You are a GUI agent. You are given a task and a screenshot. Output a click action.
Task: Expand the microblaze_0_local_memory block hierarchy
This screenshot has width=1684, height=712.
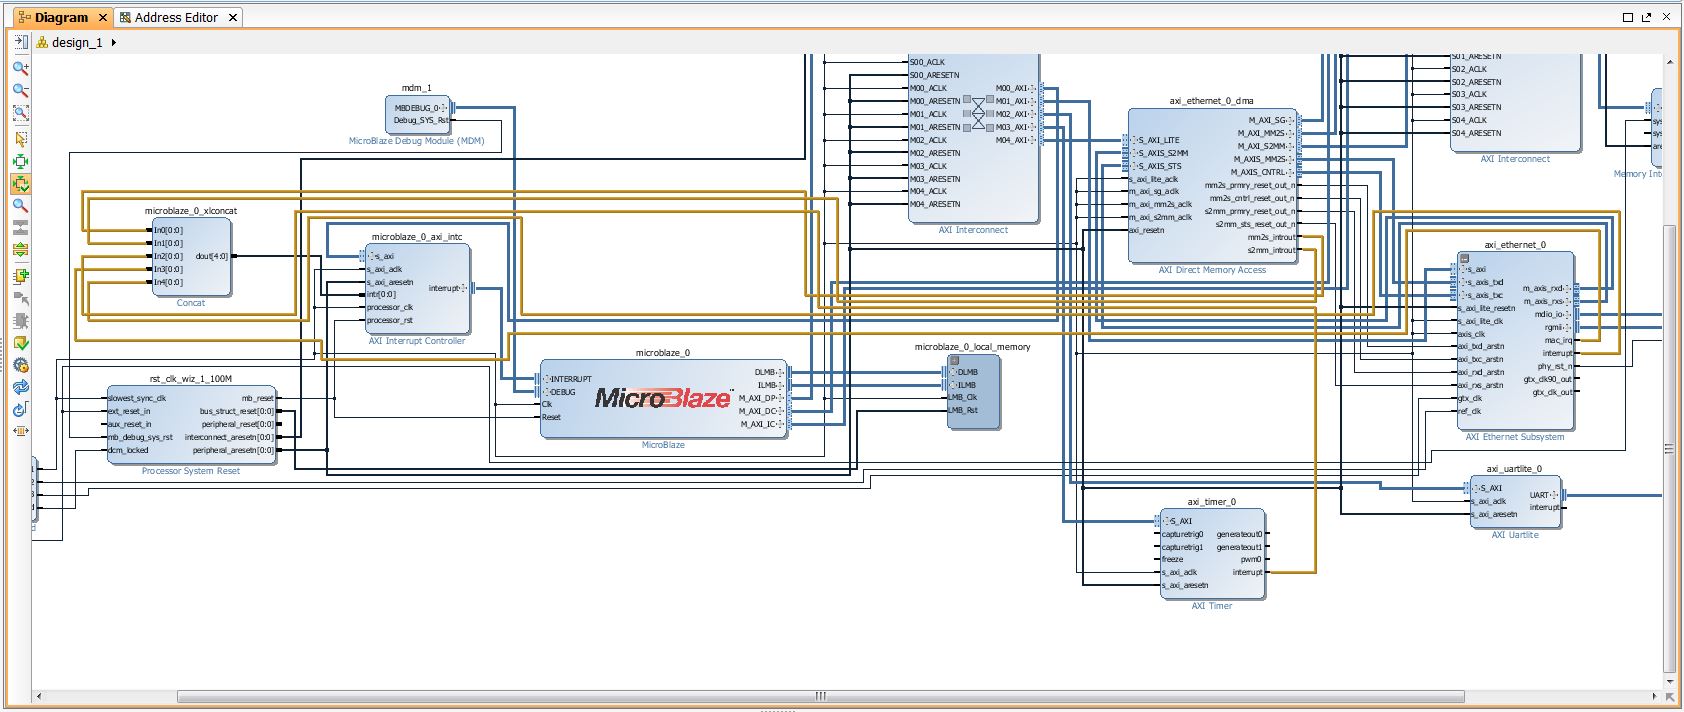(954, 360)
